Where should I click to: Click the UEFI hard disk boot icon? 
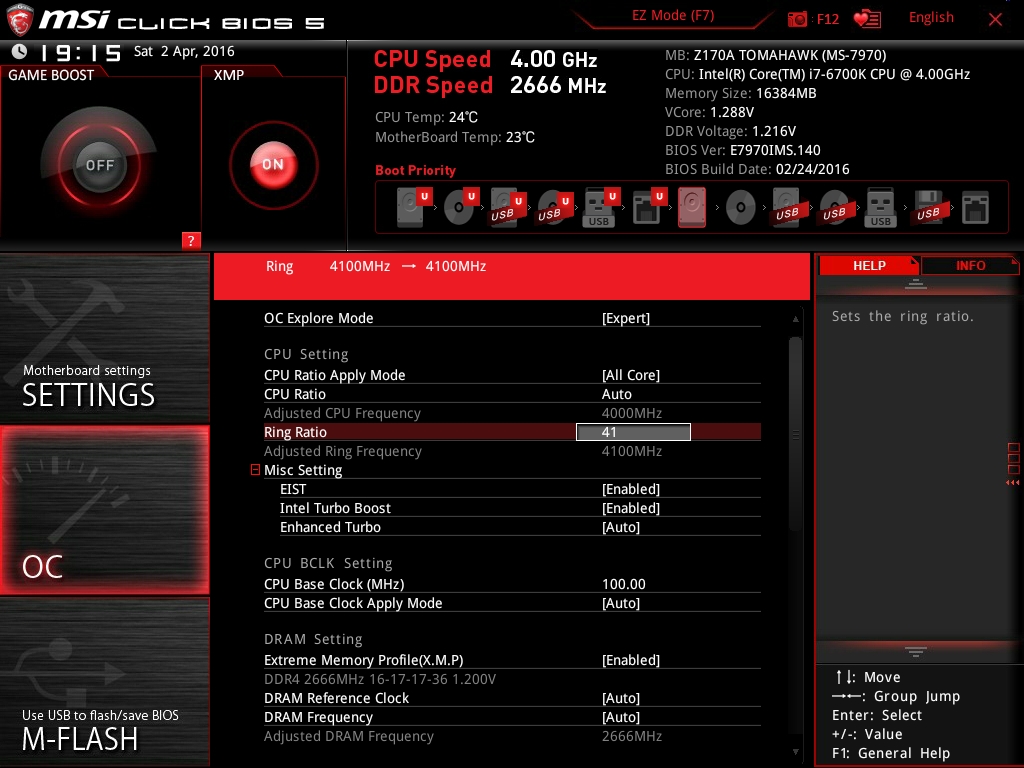pyautogui.click(x=414, y=207)
